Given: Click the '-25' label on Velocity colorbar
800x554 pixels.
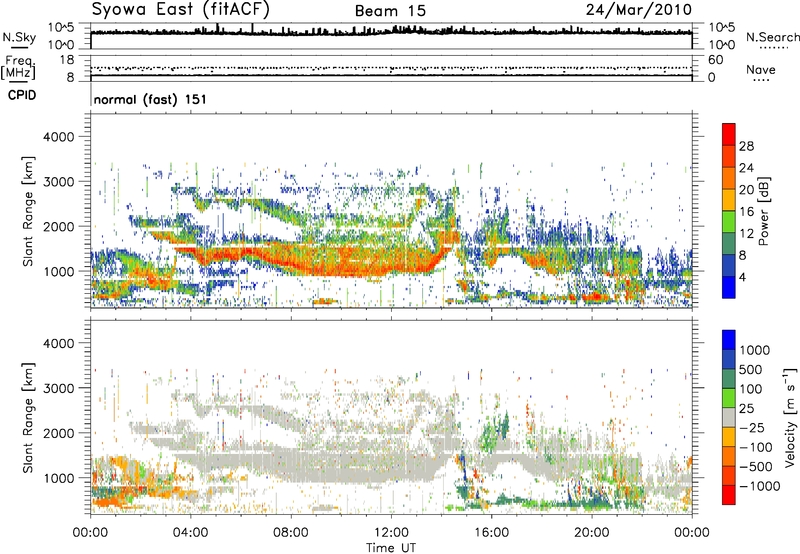Looking at the screenshot, I should coord(752,427).
